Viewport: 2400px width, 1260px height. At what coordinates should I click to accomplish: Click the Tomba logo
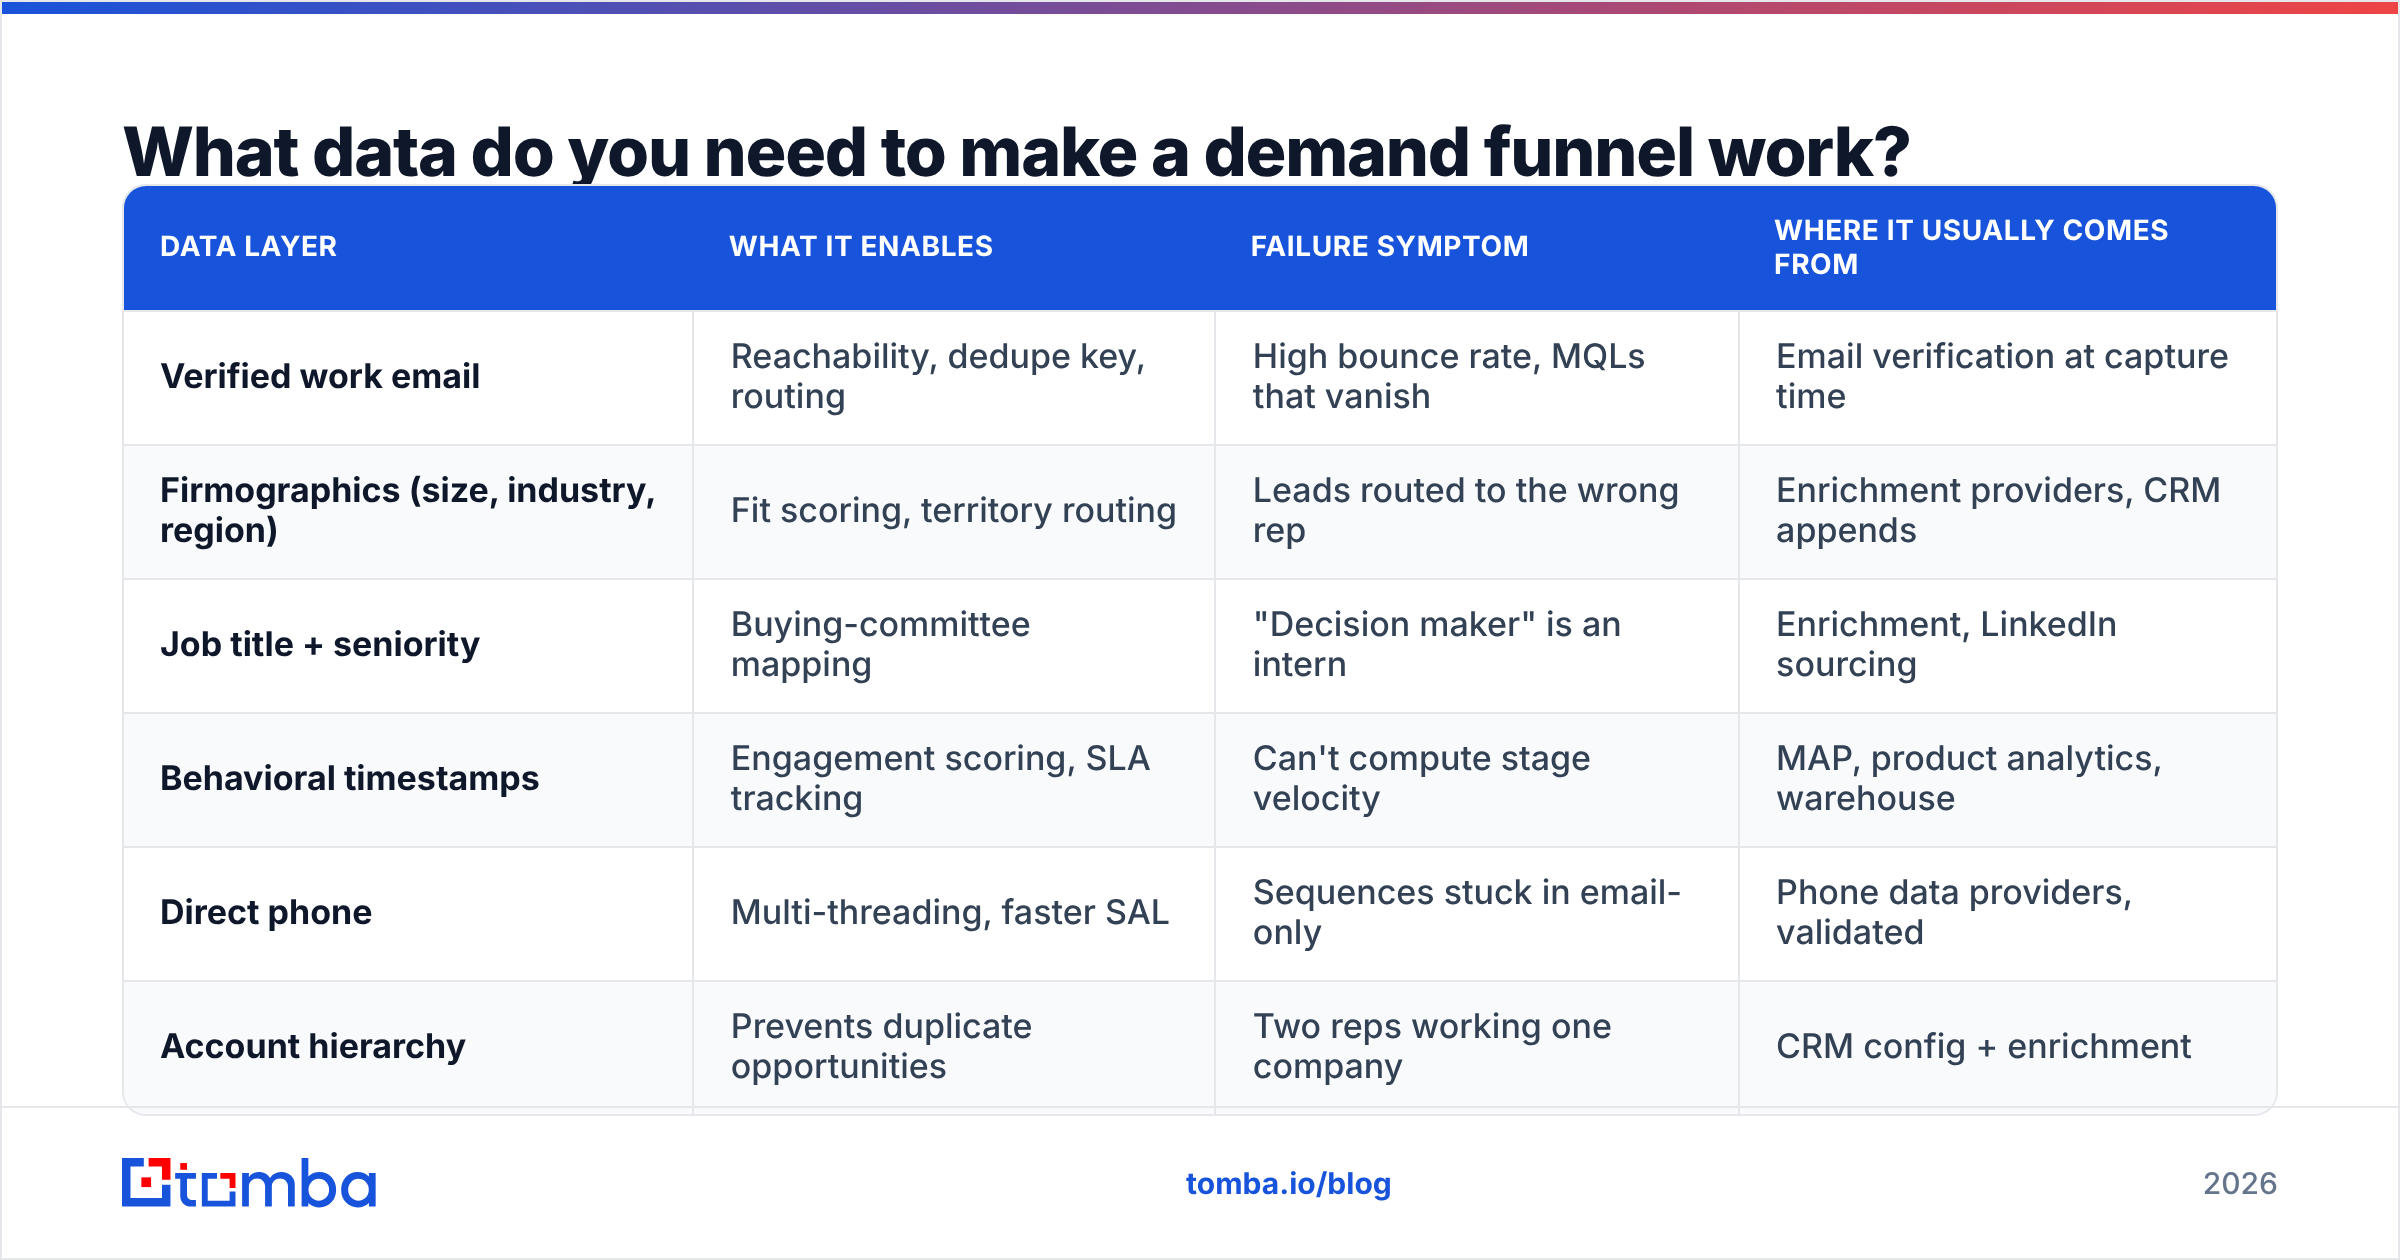[249, 1183]
